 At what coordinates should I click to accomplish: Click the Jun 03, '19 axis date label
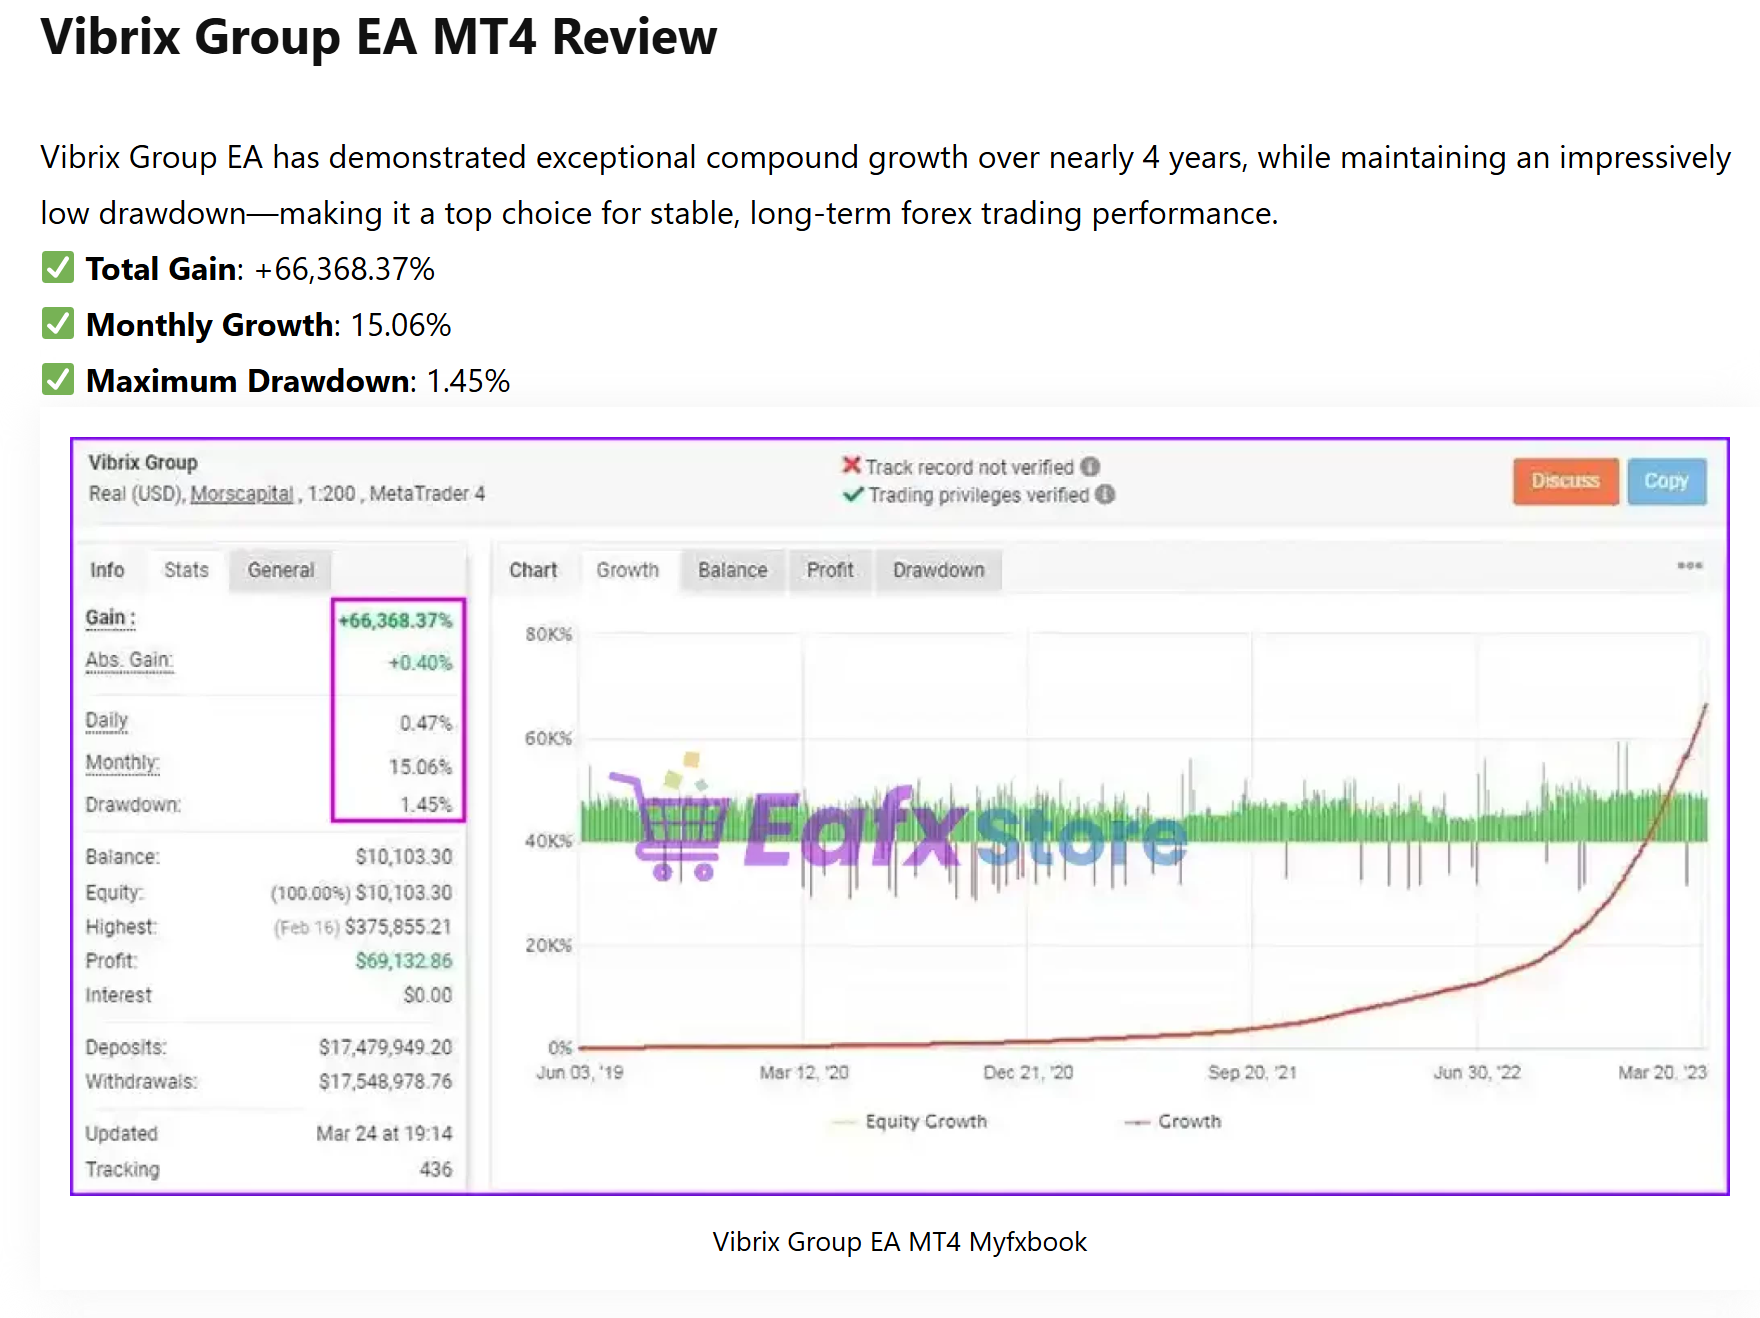(x=579, y=1073)
